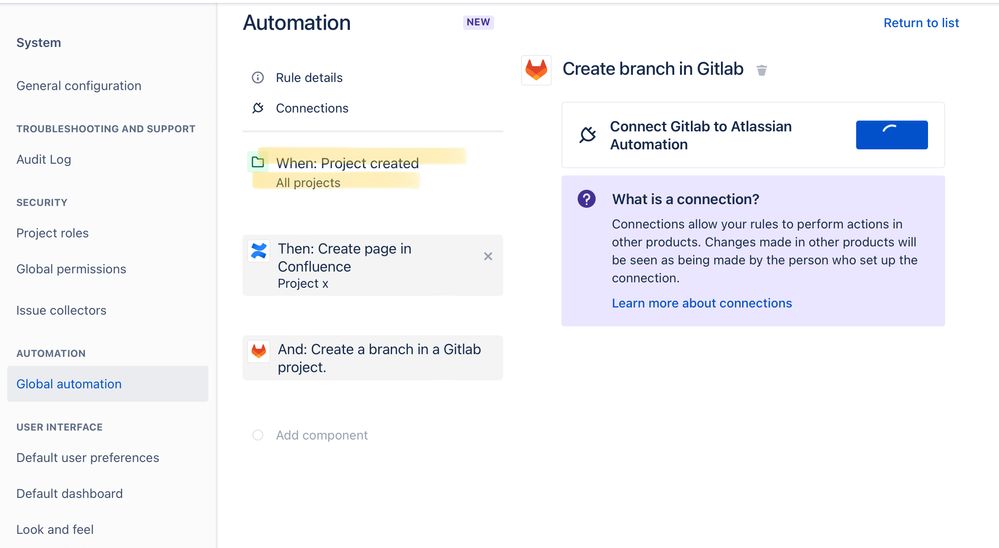Click the NEW badge next to Automation
This screenshot has width=999, height=548.
pos(478,22)
